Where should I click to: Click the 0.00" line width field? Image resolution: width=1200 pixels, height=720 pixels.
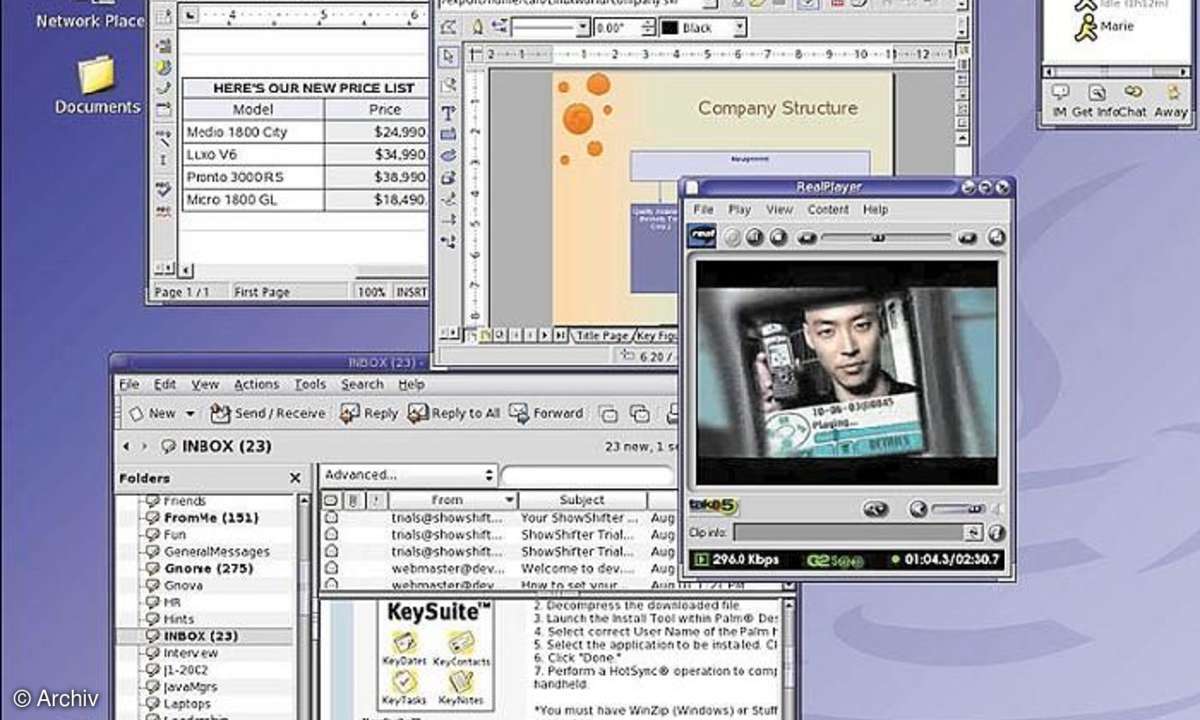(623, 28)
